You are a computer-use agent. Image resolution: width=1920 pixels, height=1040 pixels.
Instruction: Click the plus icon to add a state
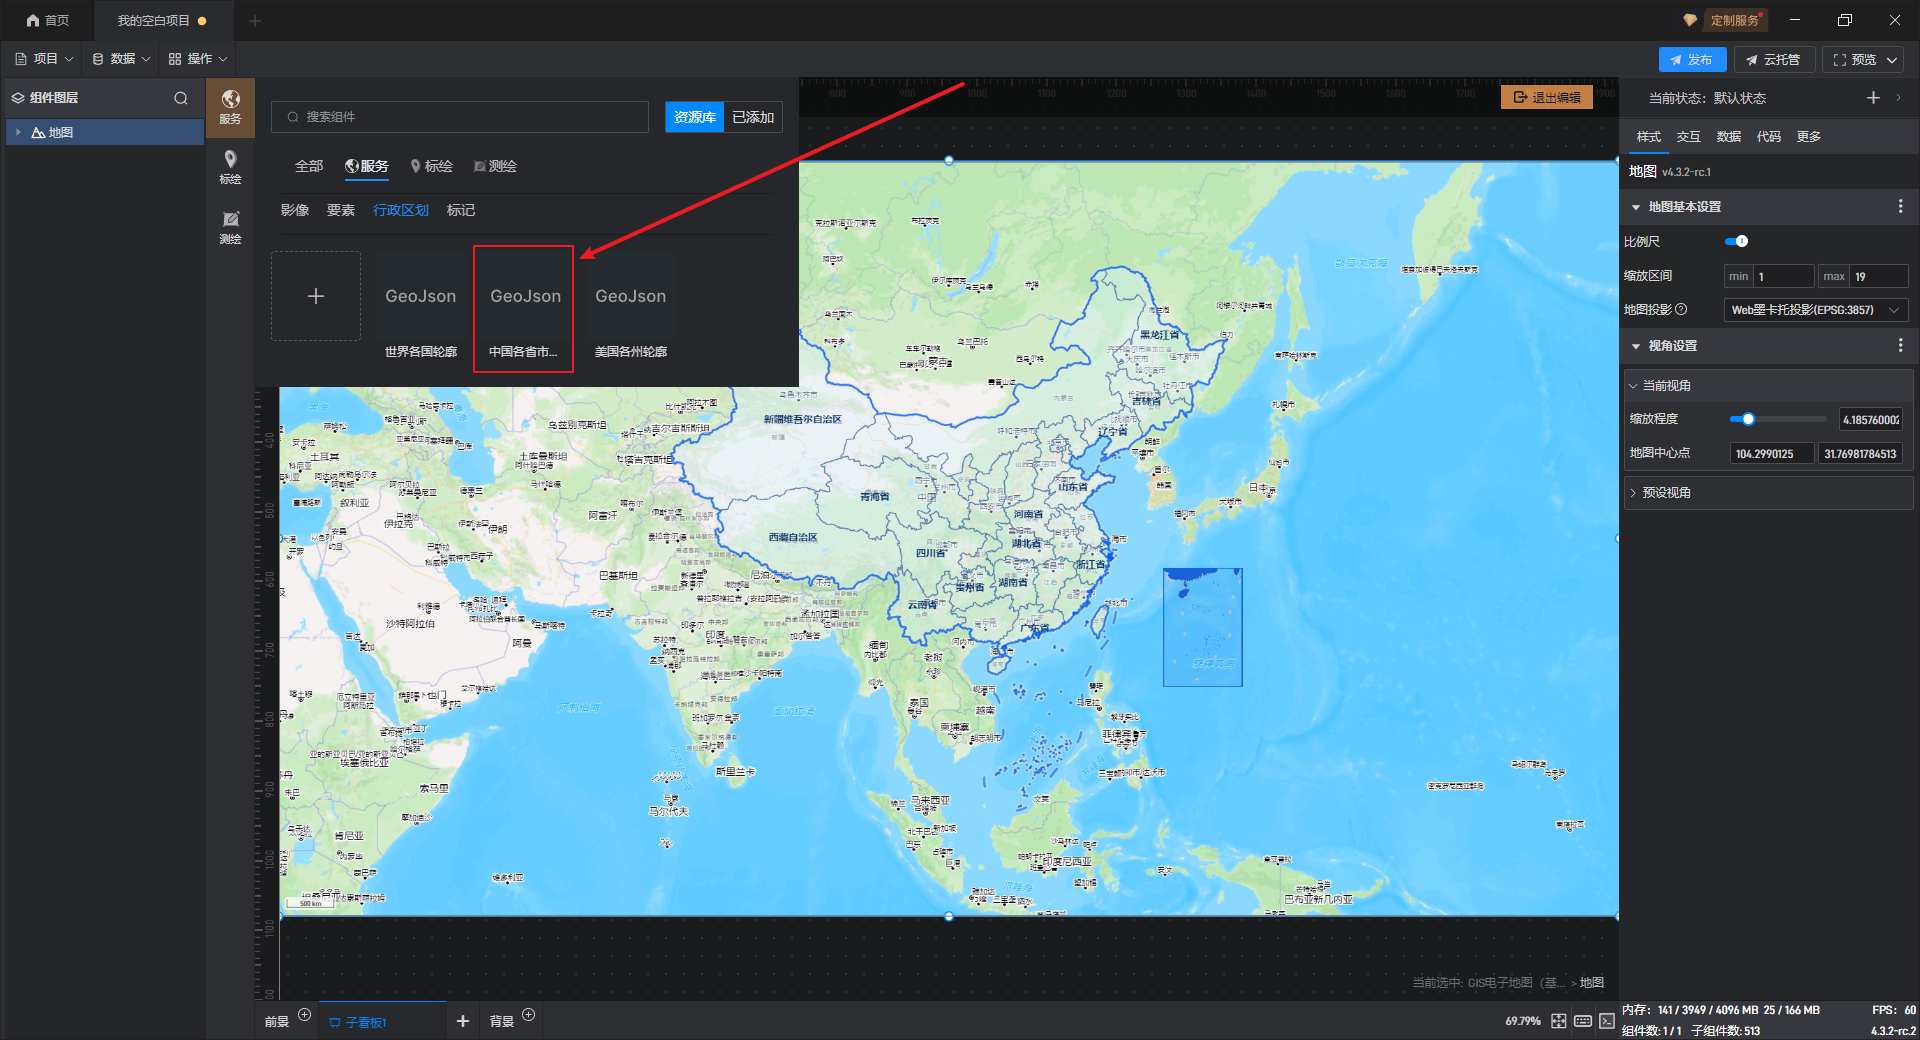1873,98
